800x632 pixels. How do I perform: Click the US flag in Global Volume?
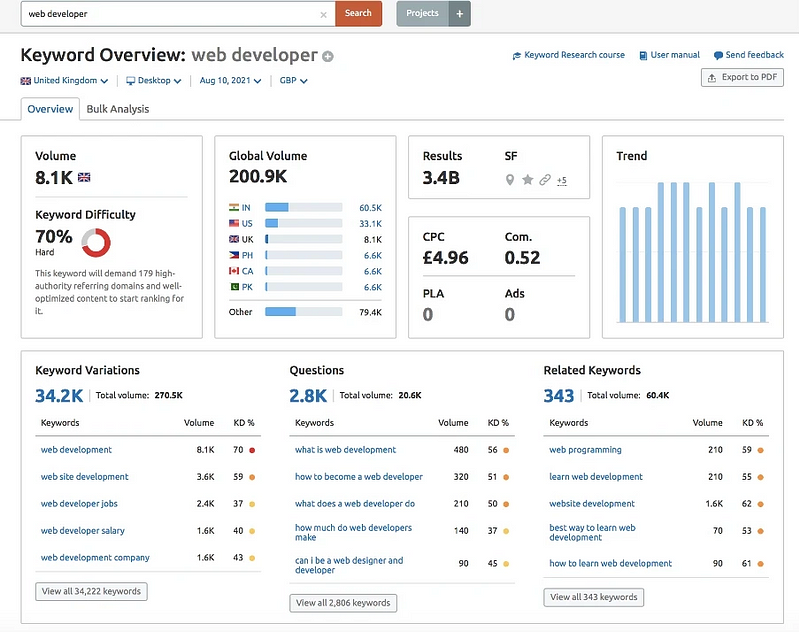tap(234, 223)
